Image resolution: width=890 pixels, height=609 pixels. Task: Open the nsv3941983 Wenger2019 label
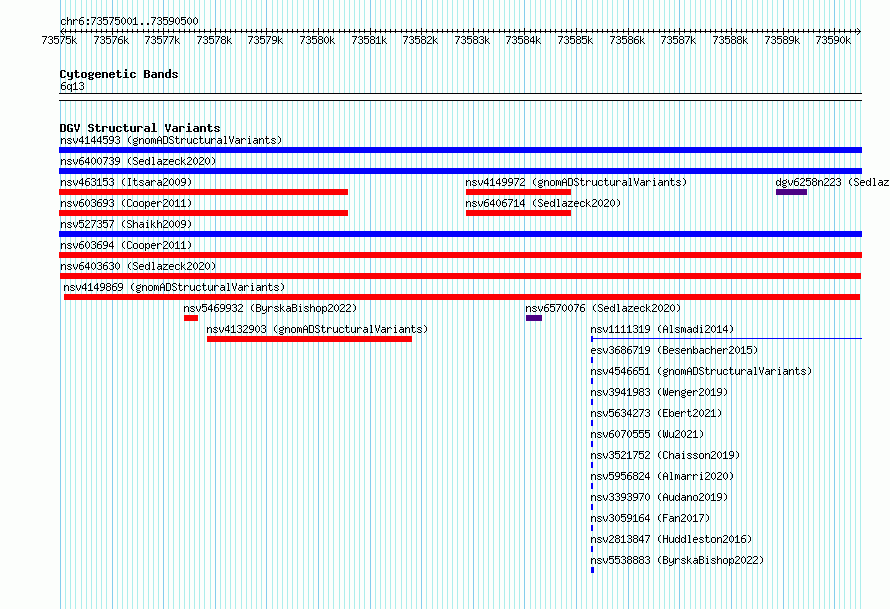(x=659, y=392)
